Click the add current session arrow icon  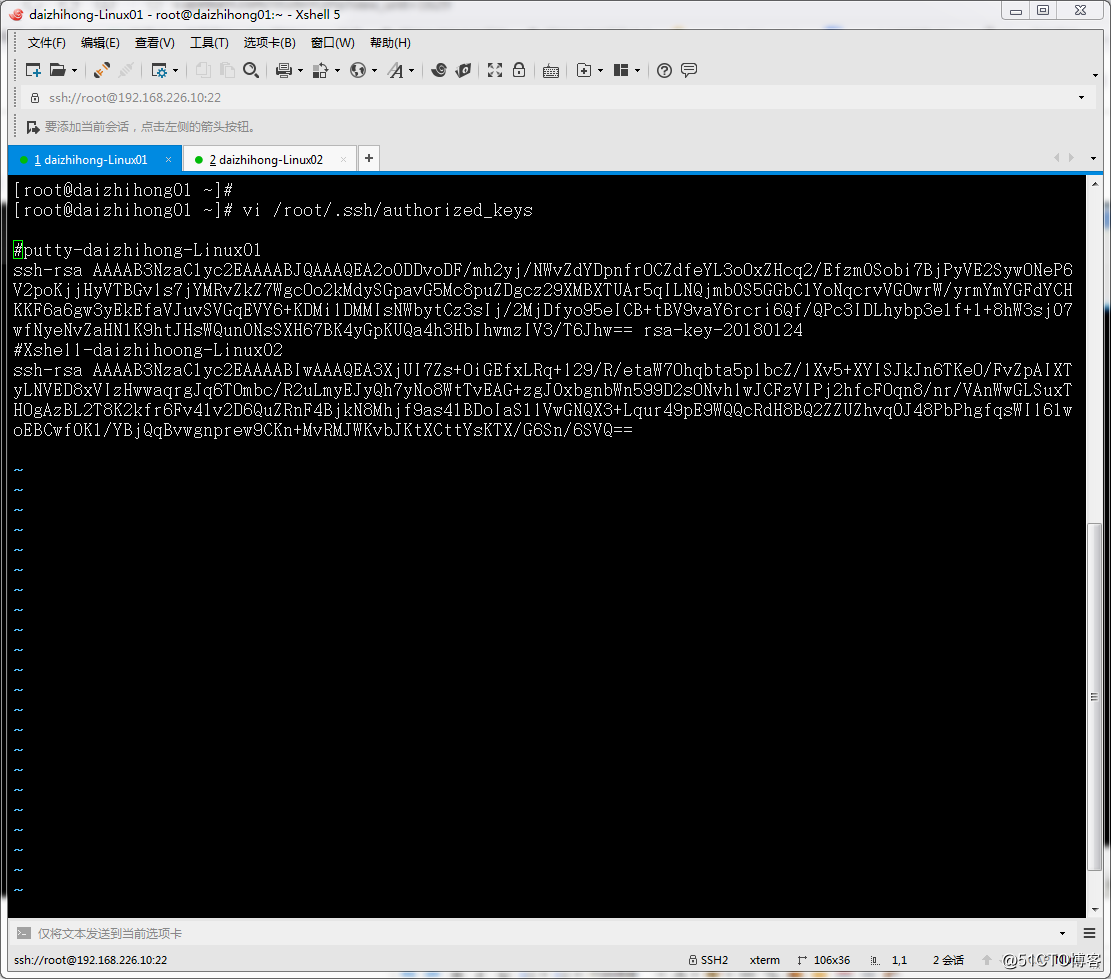(33, 127)
